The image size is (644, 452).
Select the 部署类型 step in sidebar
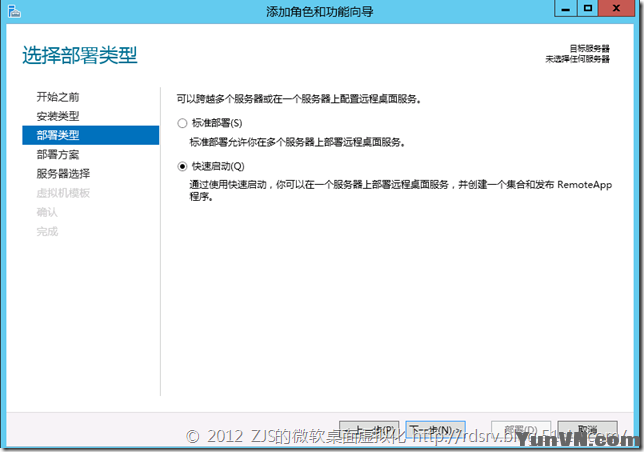(90, 135)
